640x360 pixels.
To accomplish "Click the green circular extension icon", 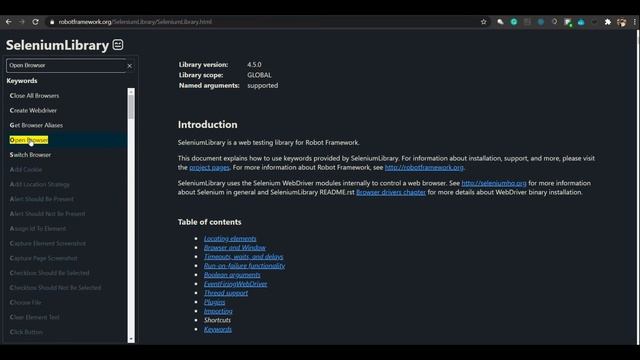I will point(514,22).
